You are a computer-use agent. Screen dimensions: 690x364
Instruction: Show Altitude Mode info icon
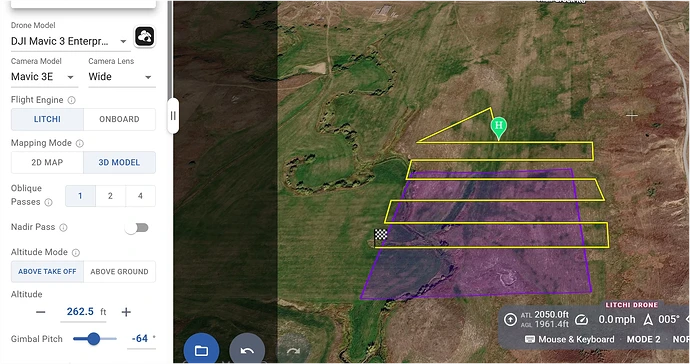(x=76, y=253)
